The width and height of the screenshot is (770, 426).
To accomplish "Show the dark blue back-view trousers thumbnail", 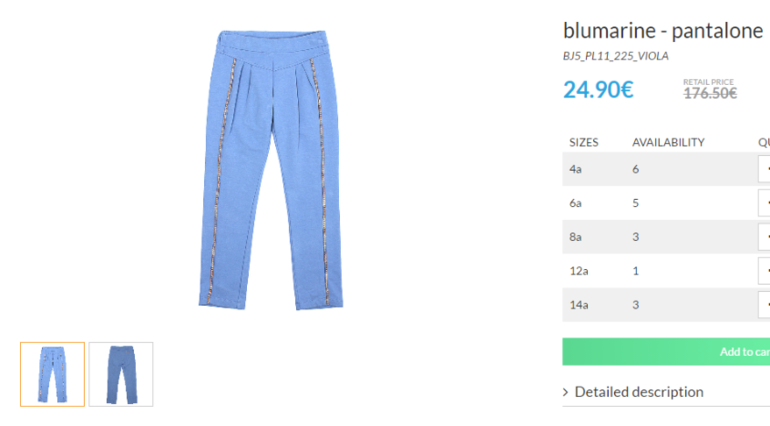I will (121, 374).
